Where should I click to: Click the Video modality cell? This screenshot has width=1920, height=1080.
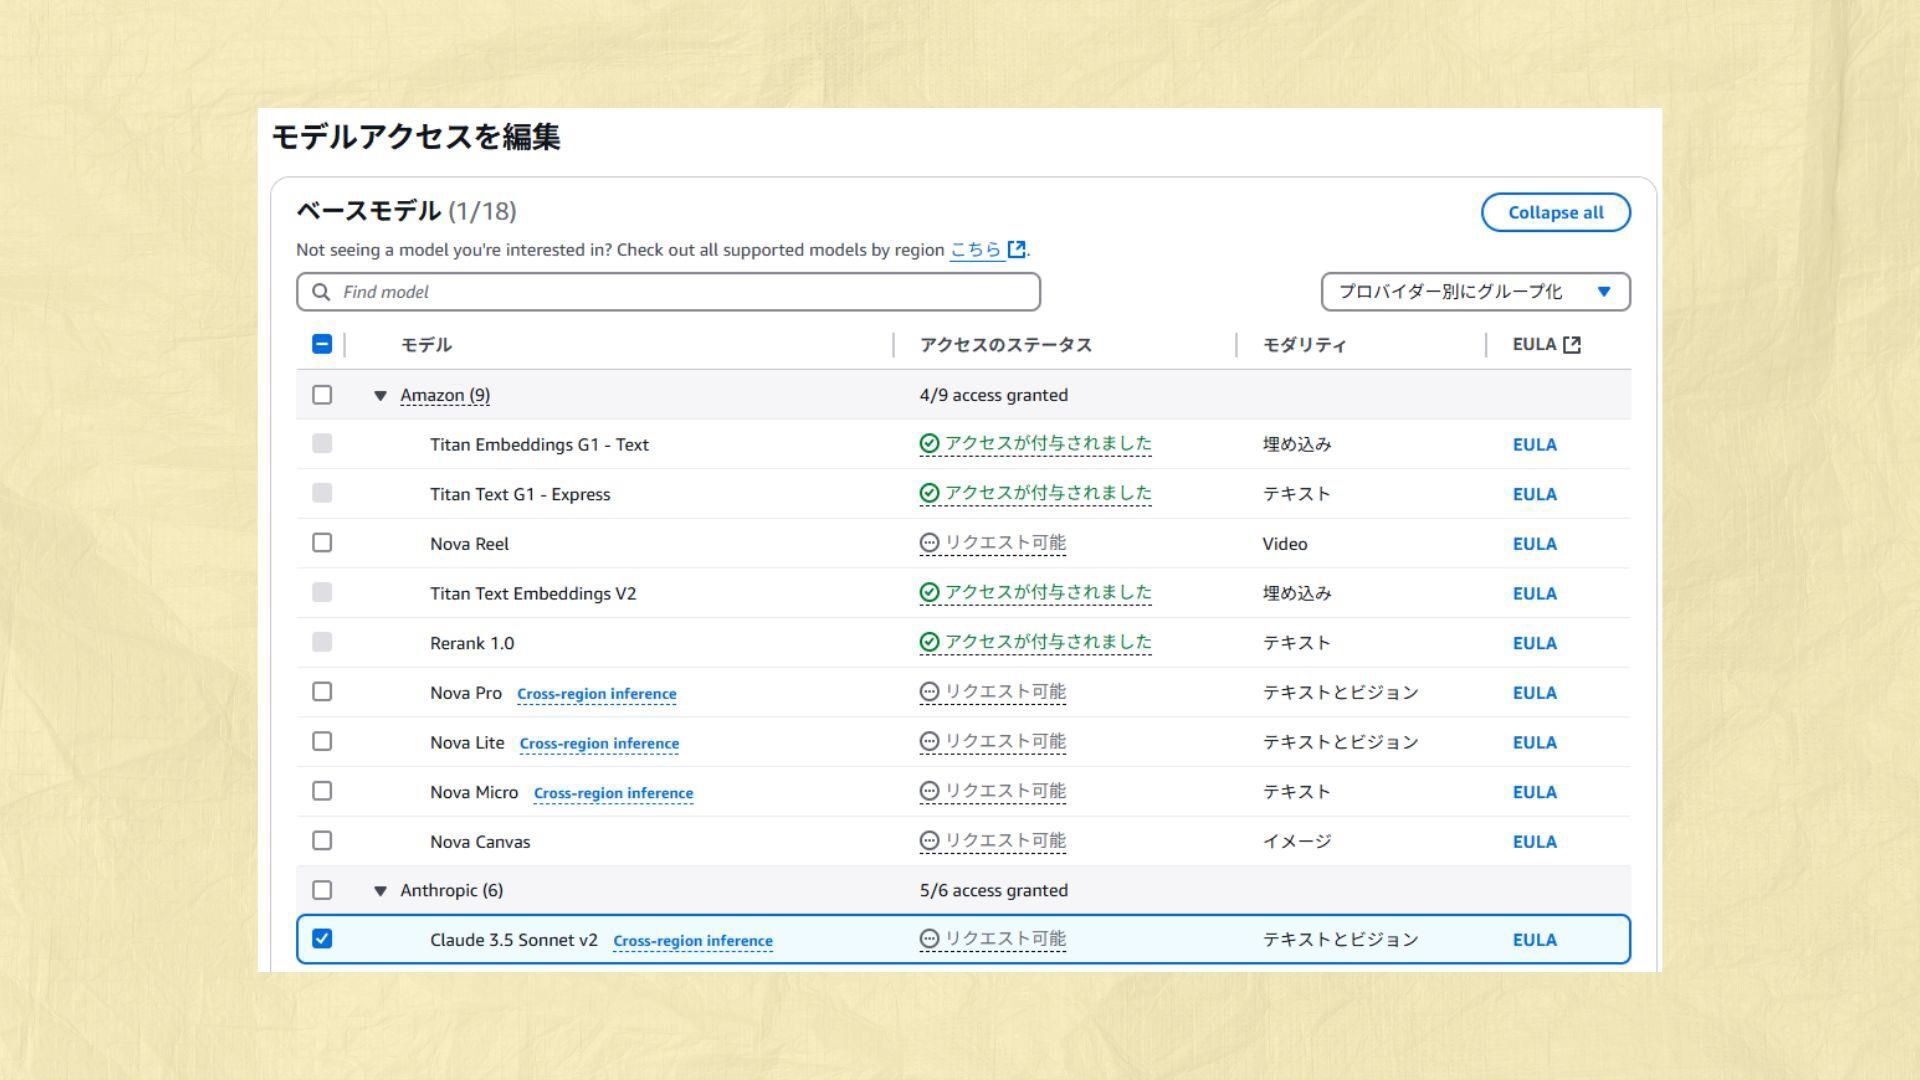pyautogui.click(x=1285, y=544)
